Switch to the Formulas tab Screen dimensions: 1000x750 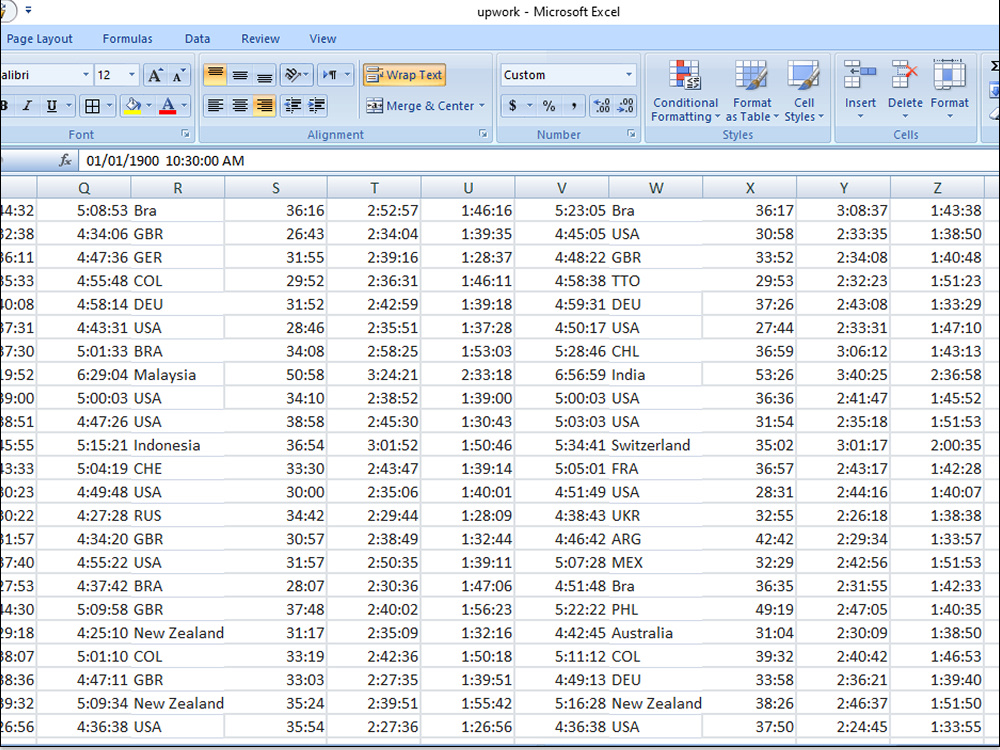tap(128, 39)
